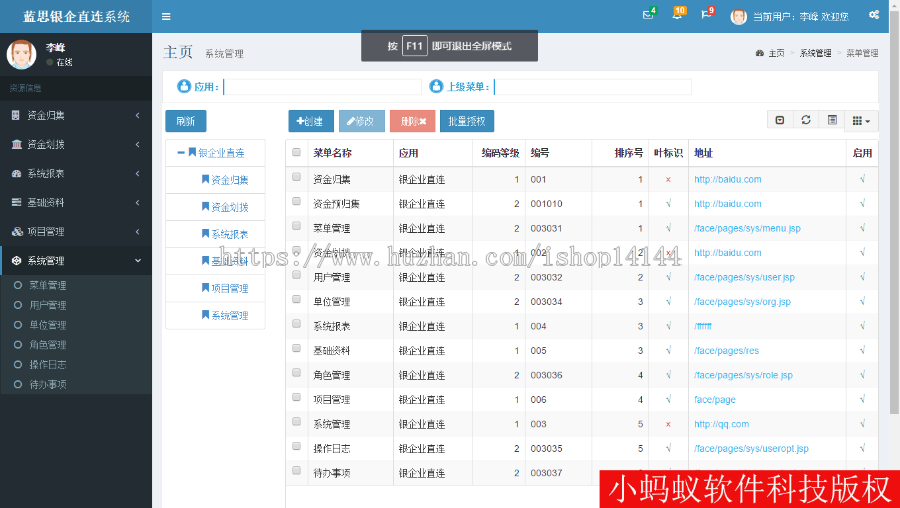Go to 主页 via breadcrumb
900x508 pixels.
pyautogui.click(x=776, y=53)
